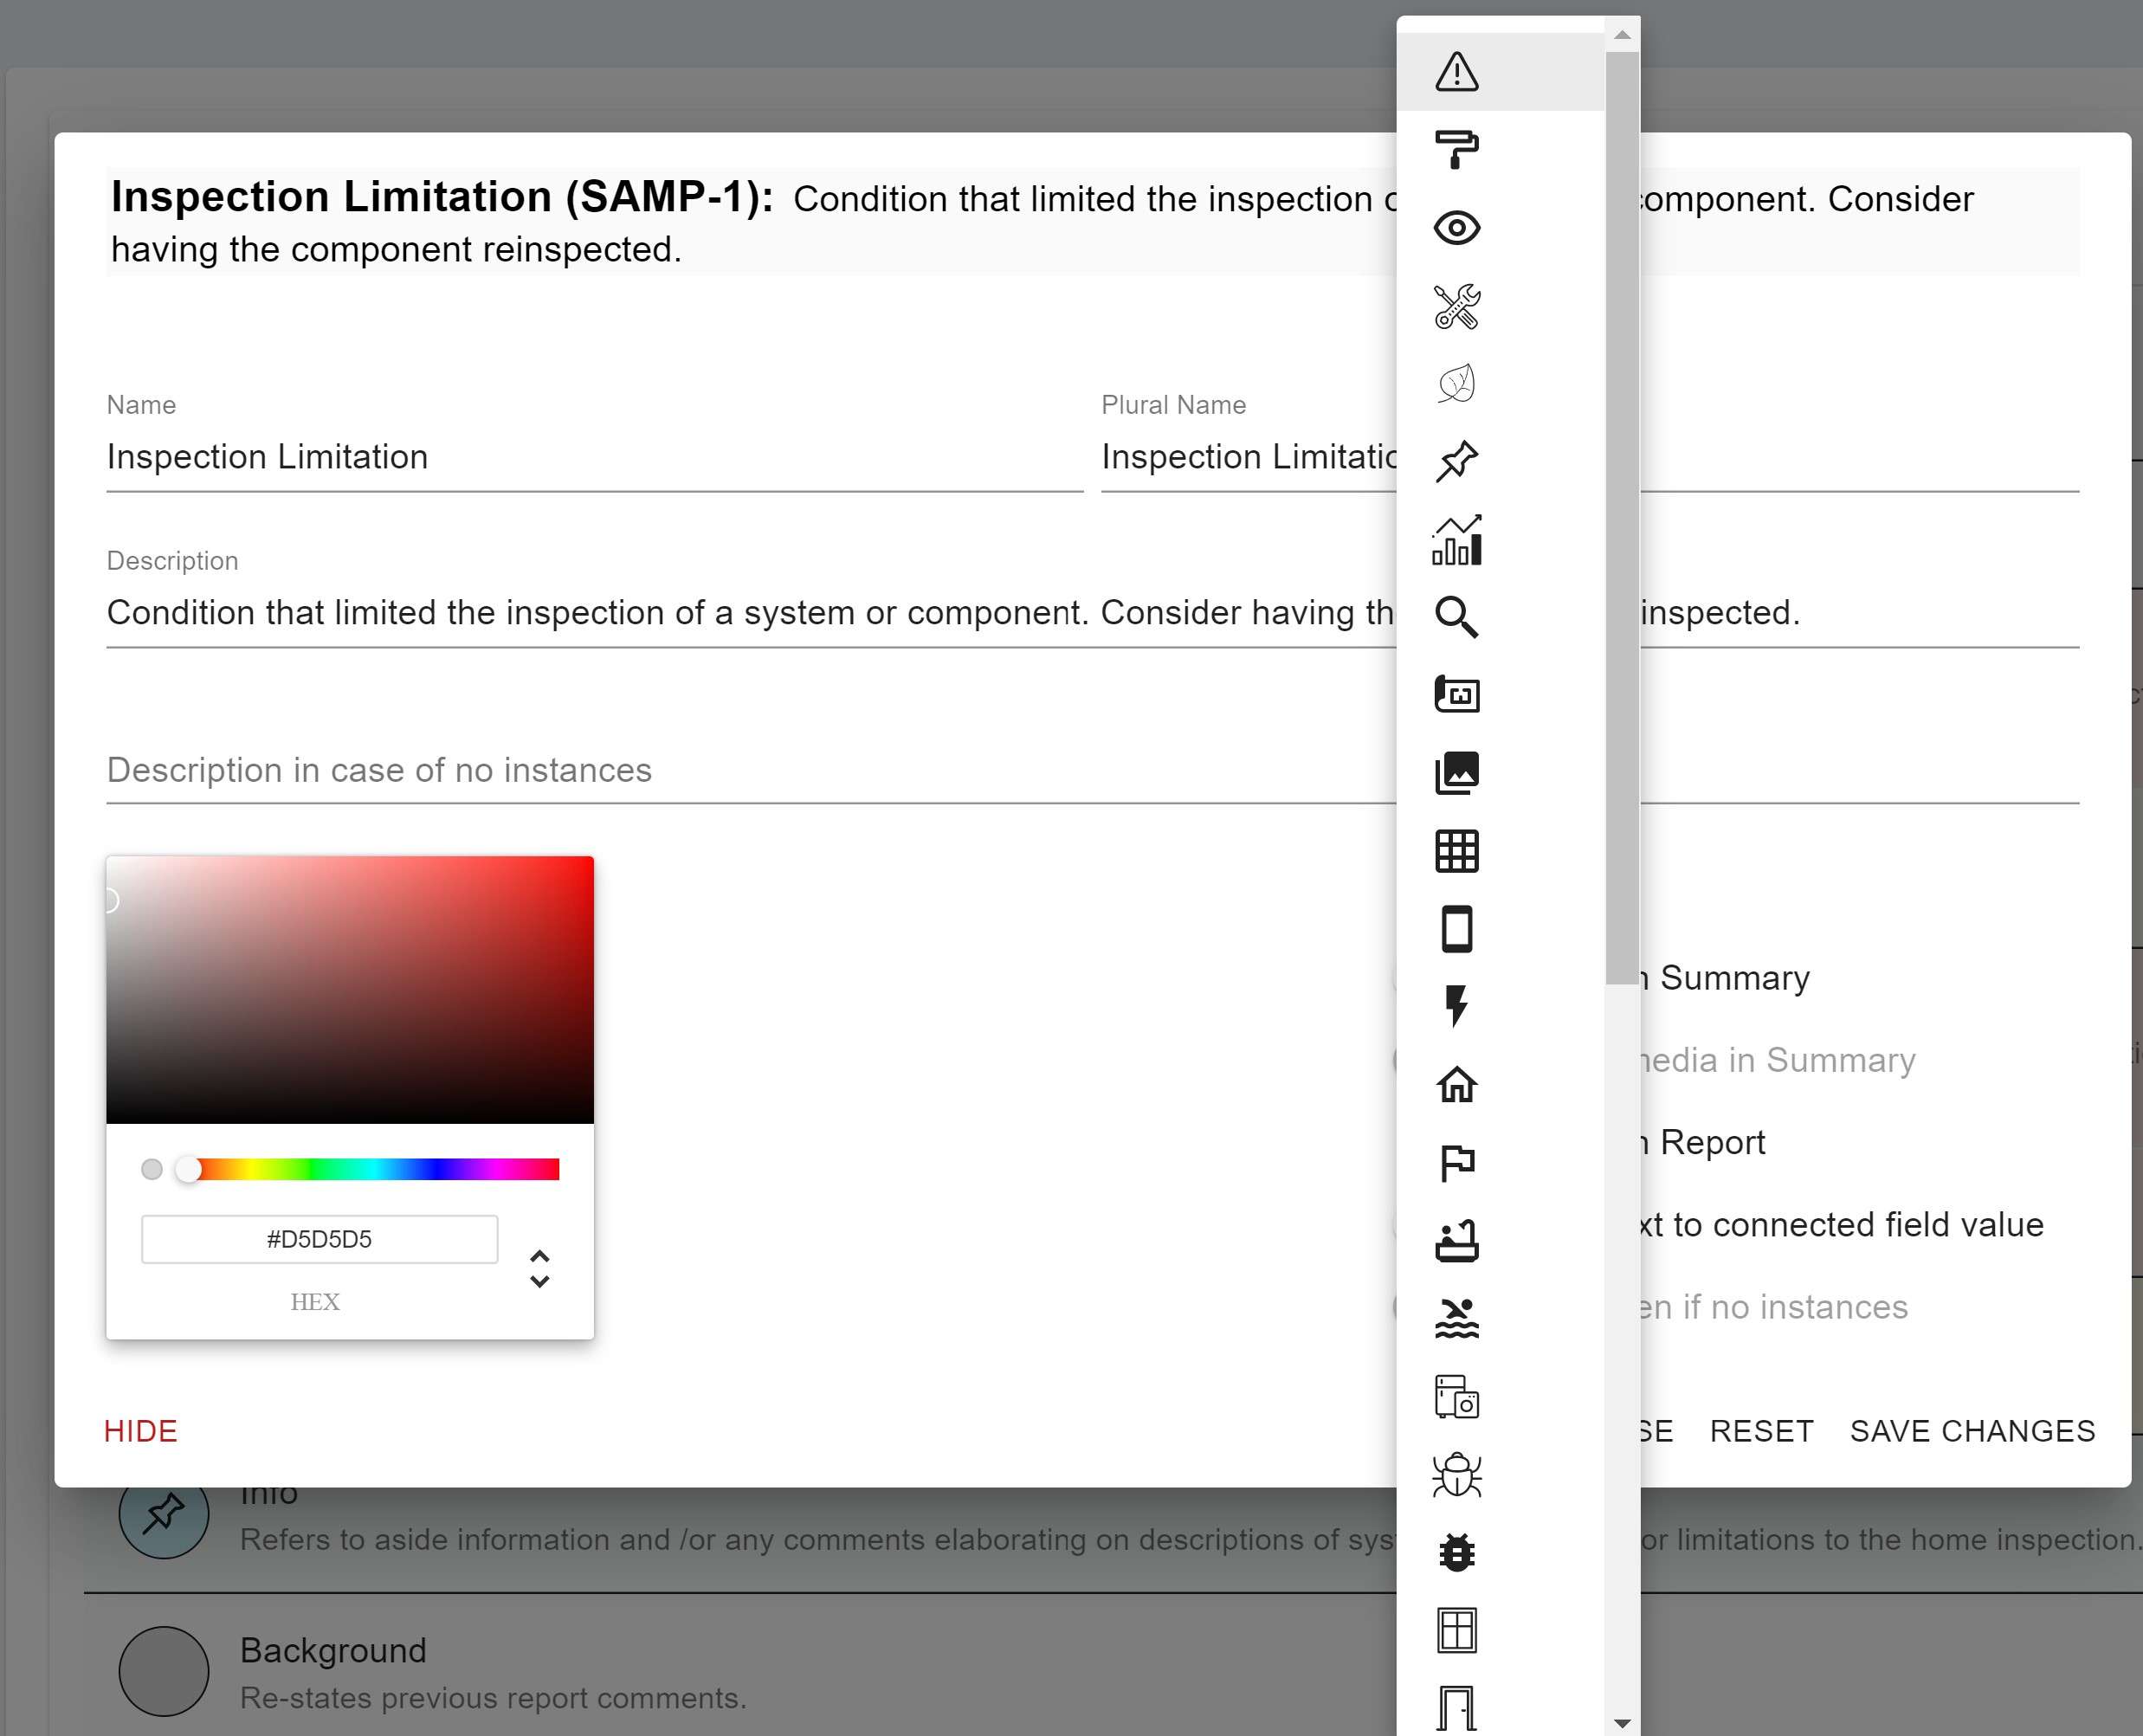The image size is (2143, 1736).
Task: Select the crossed wrench and screwdriver icon
Action: [x=1456, y=306]
